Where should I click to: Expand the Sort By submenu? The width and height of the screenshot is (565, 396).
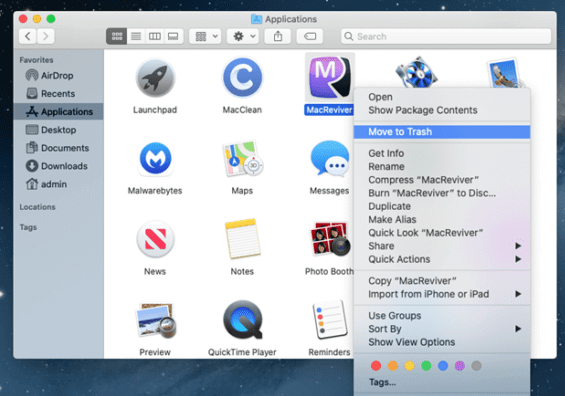(x=442, y=329)
